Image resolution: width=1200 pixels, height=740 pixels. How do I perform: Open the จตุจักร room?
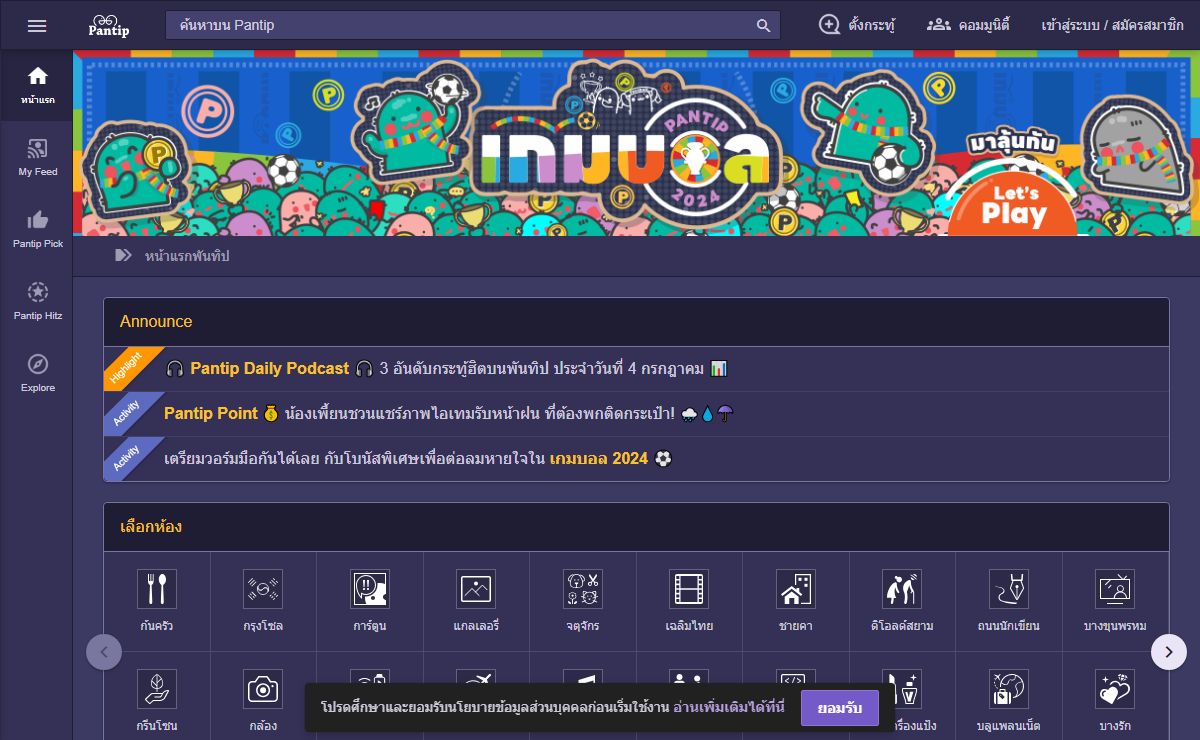tap(582, 601)
